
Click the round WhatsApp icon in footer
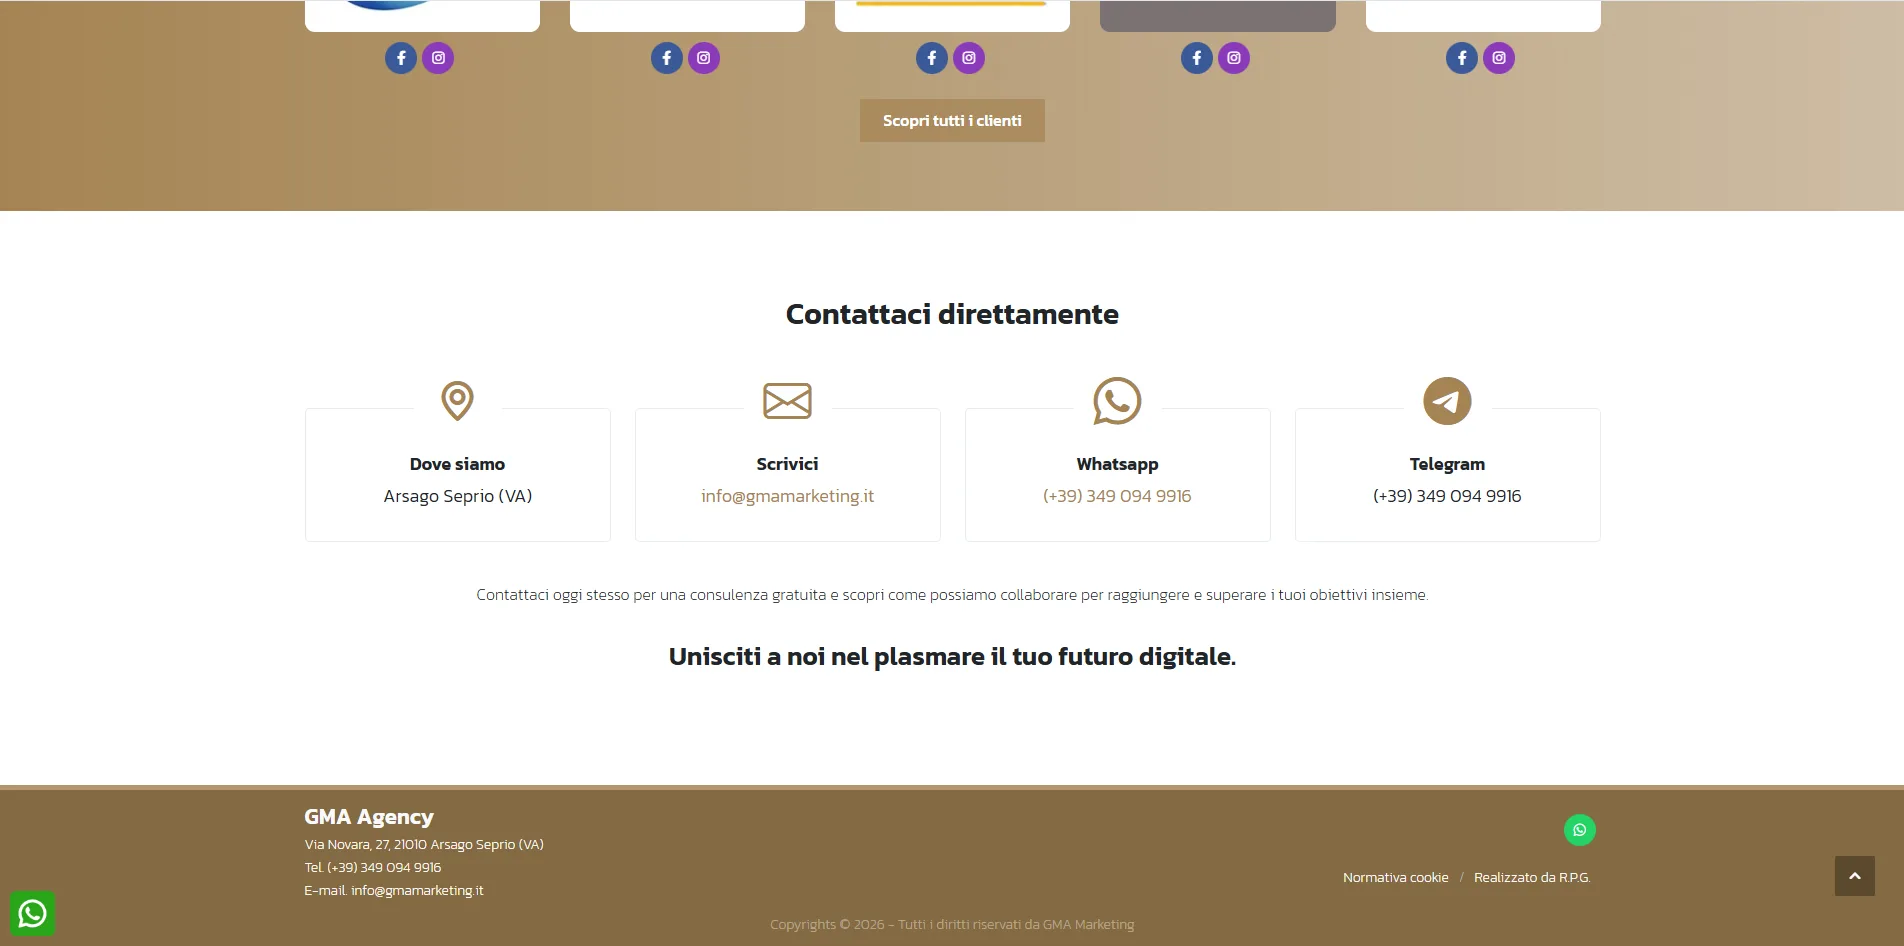[x=1580, y=830]
